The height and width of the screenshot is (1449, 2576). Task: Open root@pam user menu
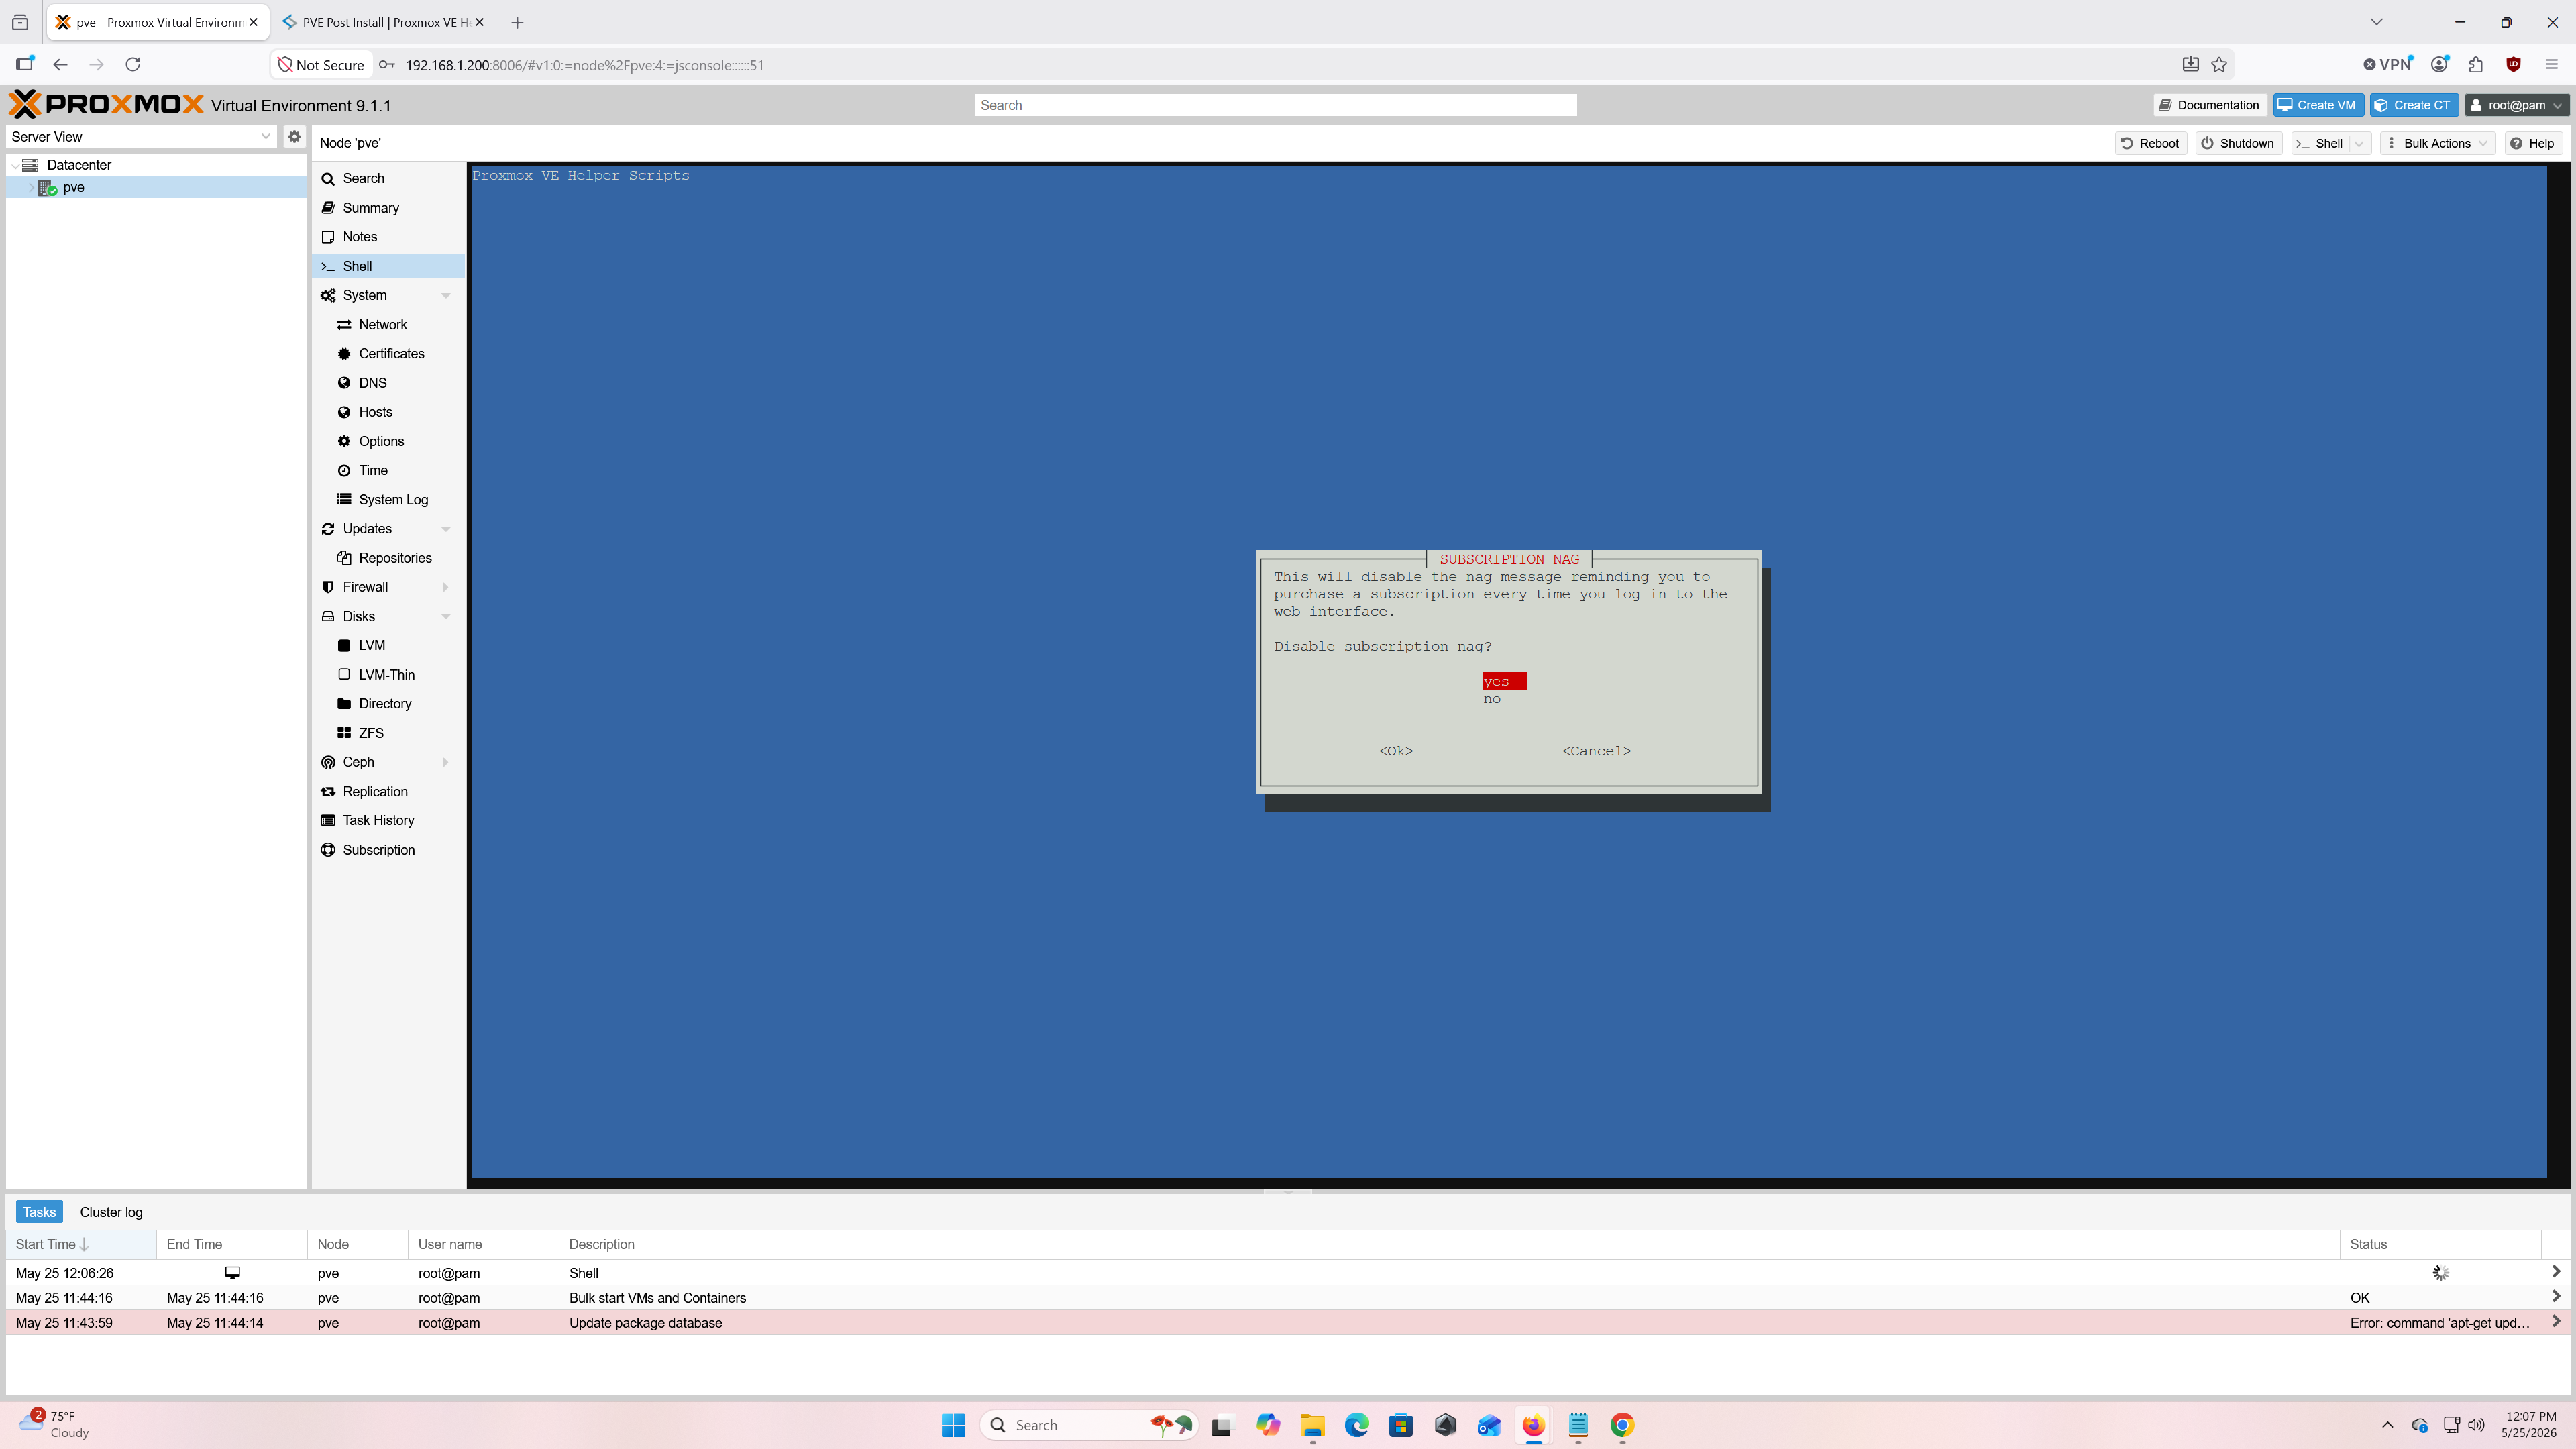point(2516,105)
